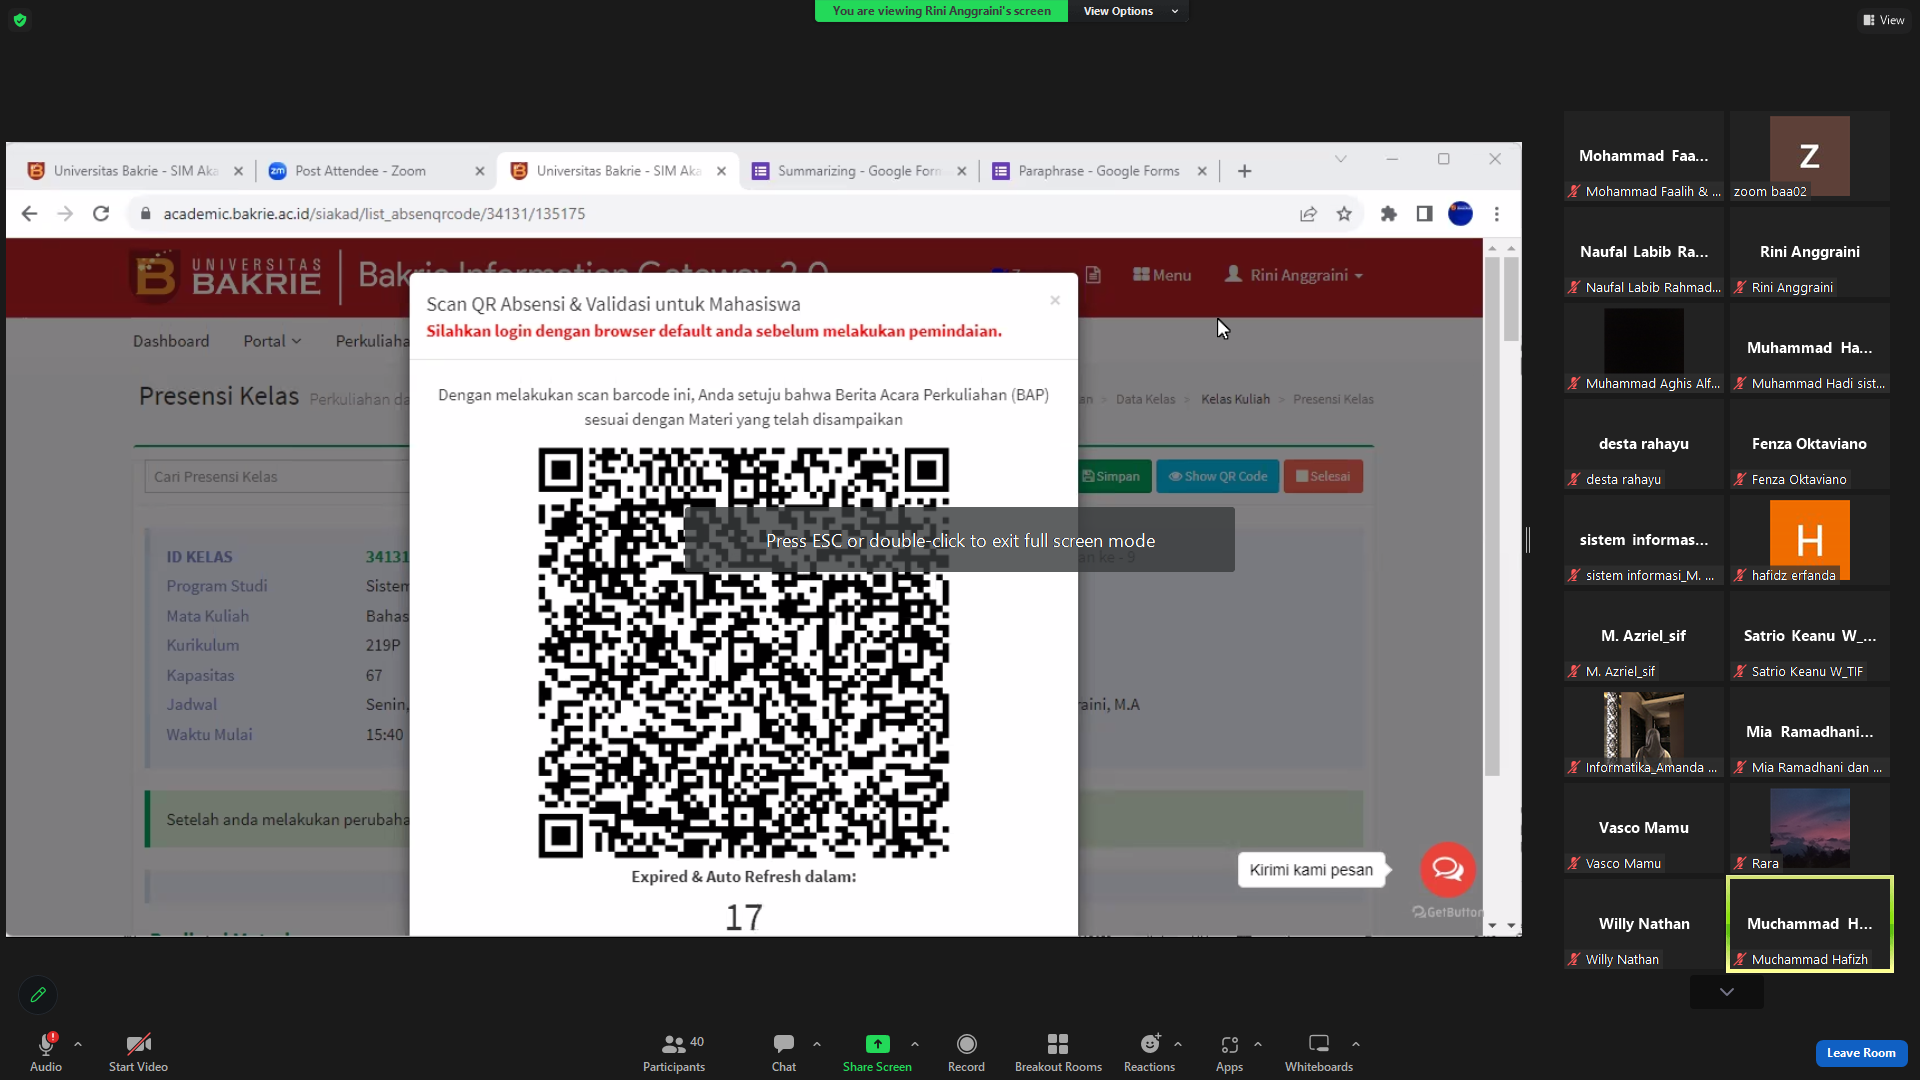The image size is (1920, 1080).
Task: Start recording with the Record button
Action: 966,1051
